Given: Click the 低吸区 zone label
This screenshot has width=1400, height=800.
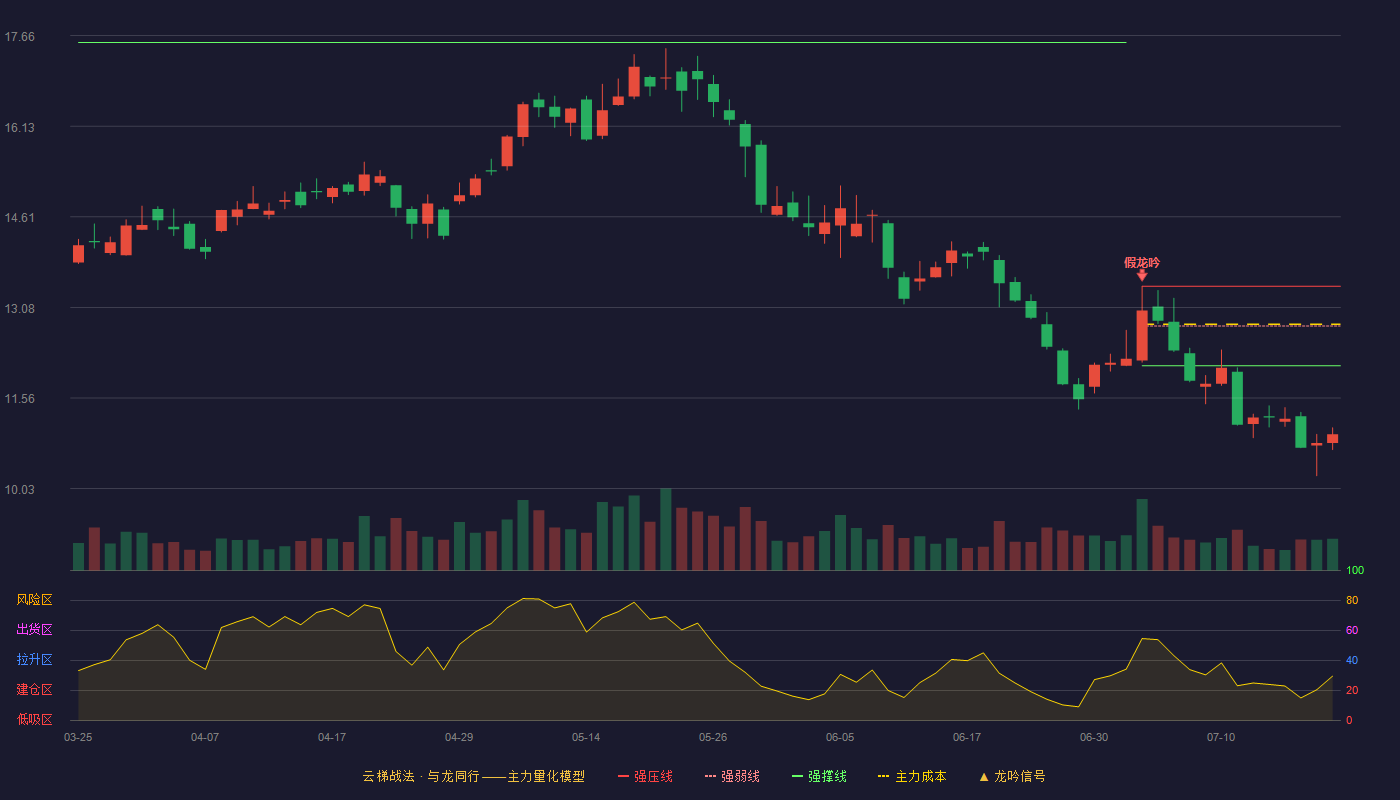Looking at the screenshot, I should pos(34,719).
